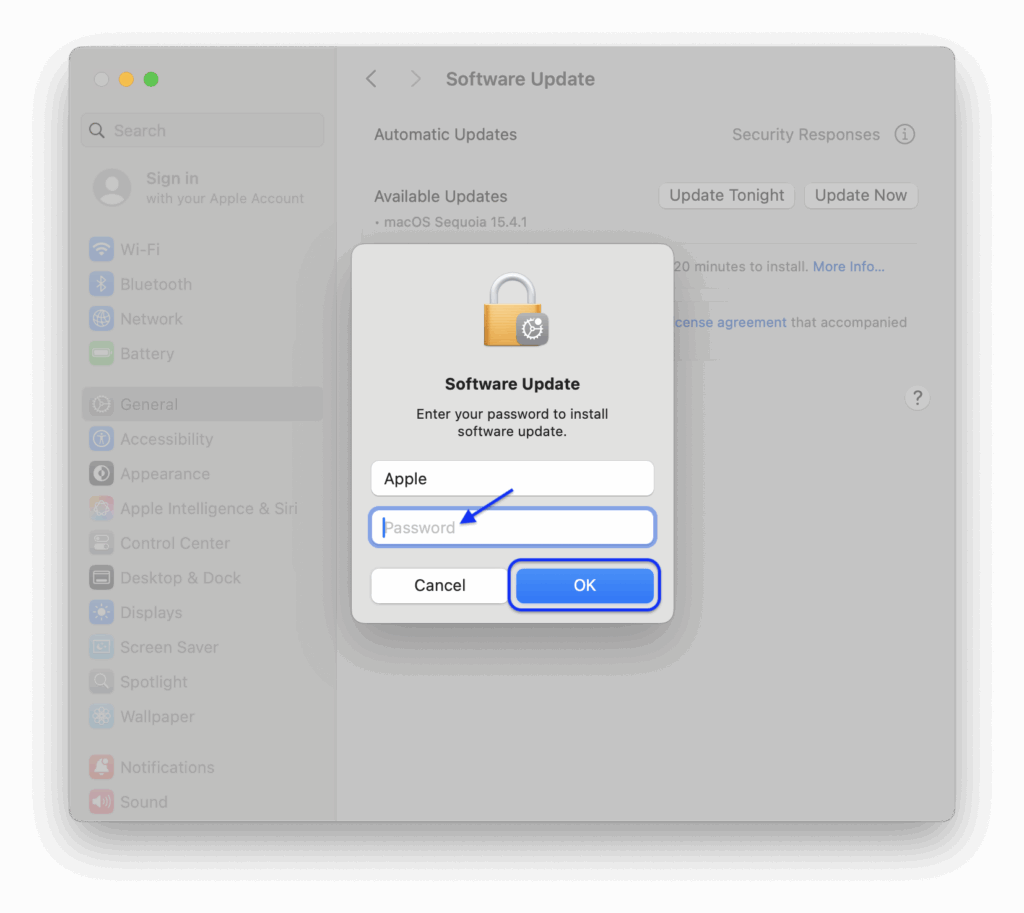
Task: Click the Available Updates label
Action: 440,196
